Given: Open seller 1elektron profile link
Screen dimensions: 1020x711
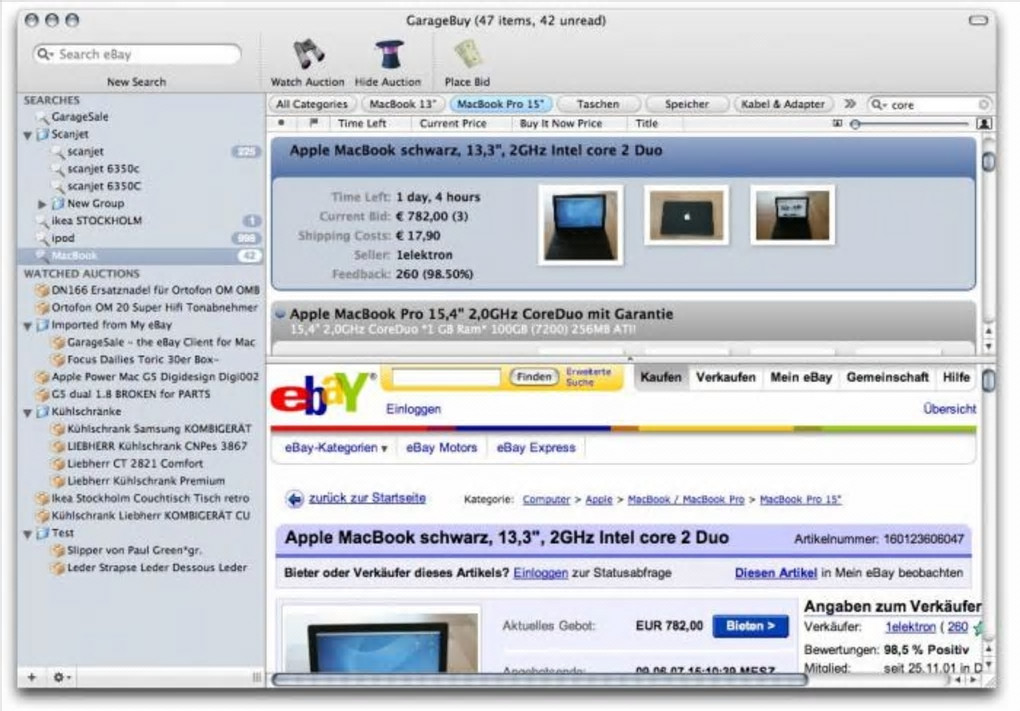Looking at the screenshot, I should [910, 627].
